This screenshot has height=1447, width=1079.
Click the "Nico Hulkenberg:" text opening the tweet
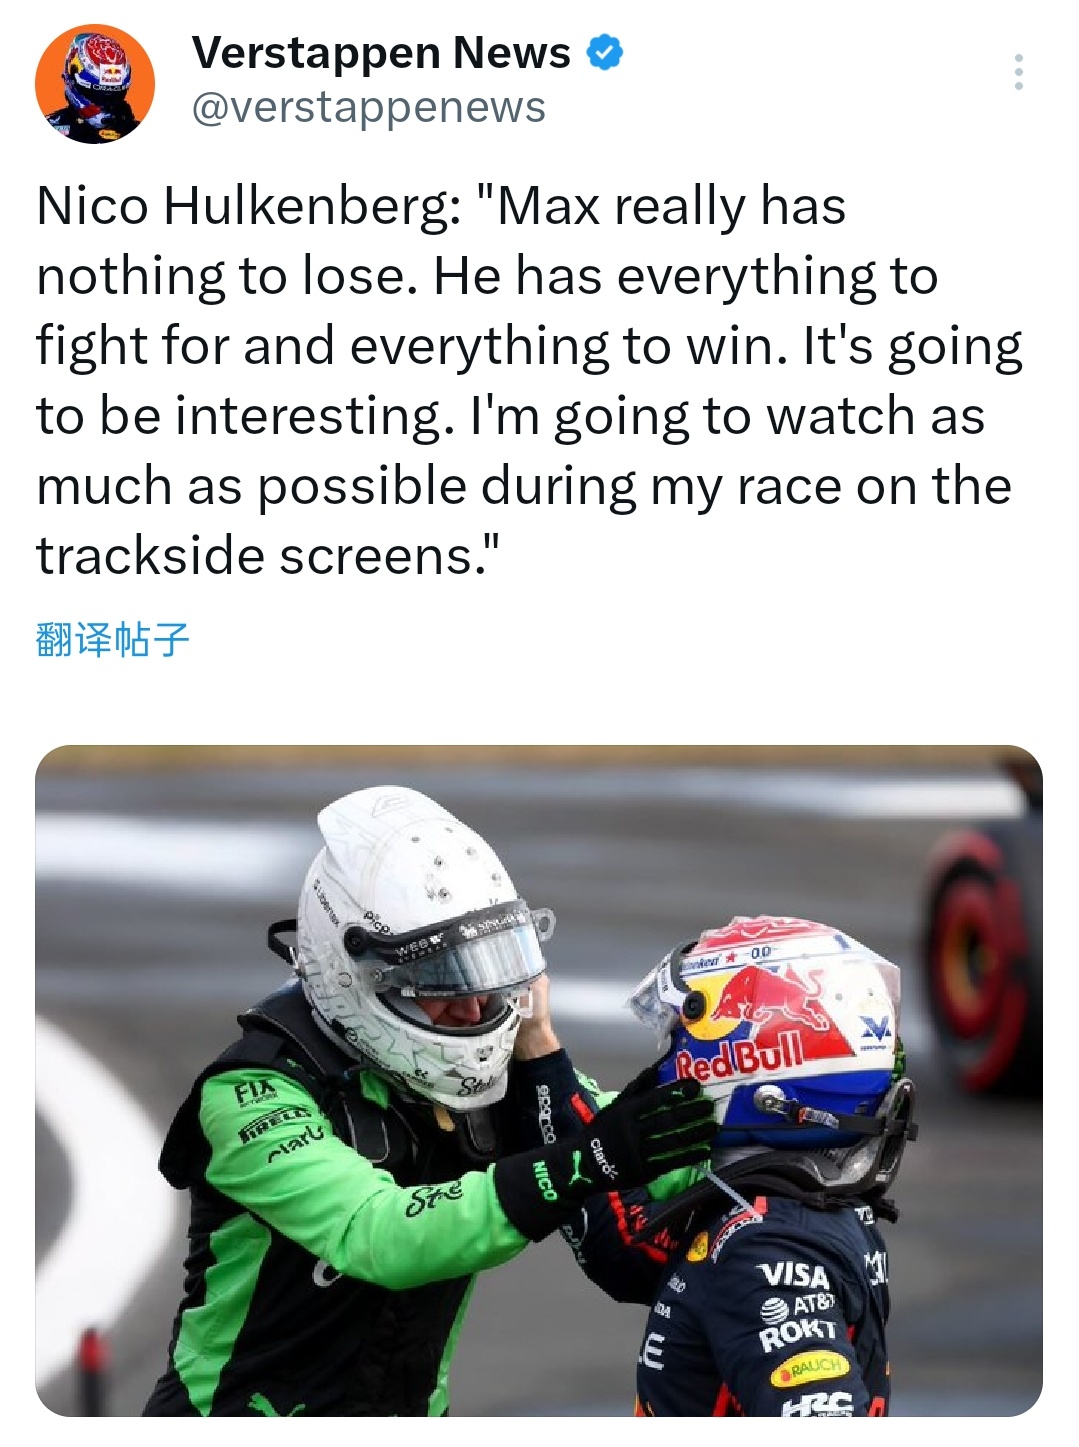coord(249,206)
